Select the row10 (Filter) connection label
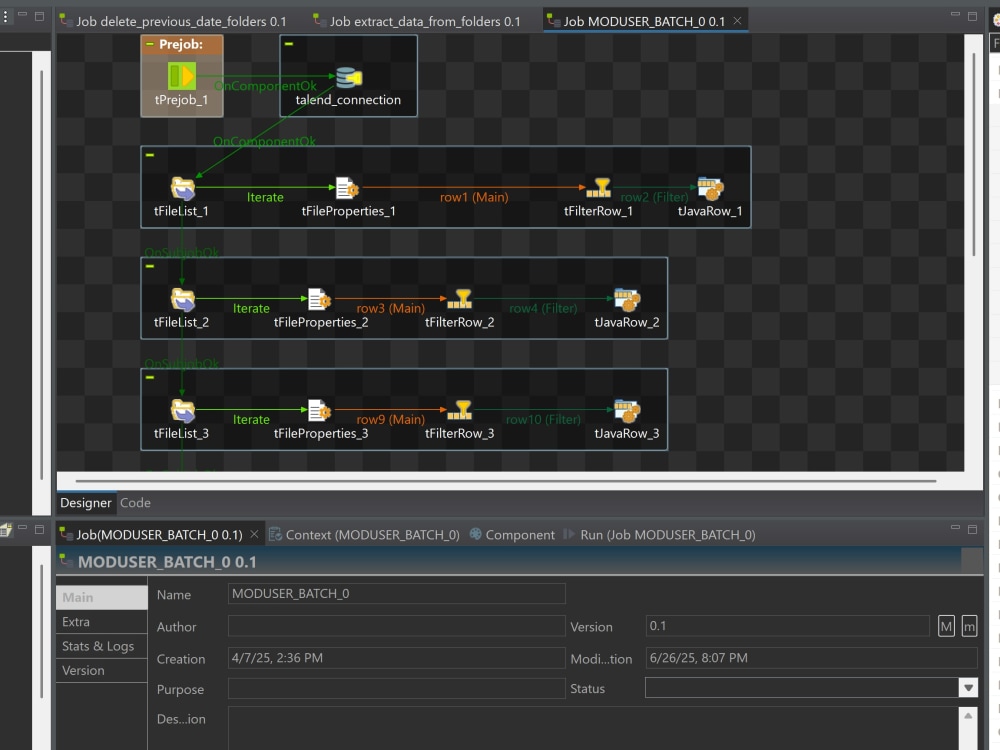Viewport: 1000px width, 750px height. pos(543,419)
